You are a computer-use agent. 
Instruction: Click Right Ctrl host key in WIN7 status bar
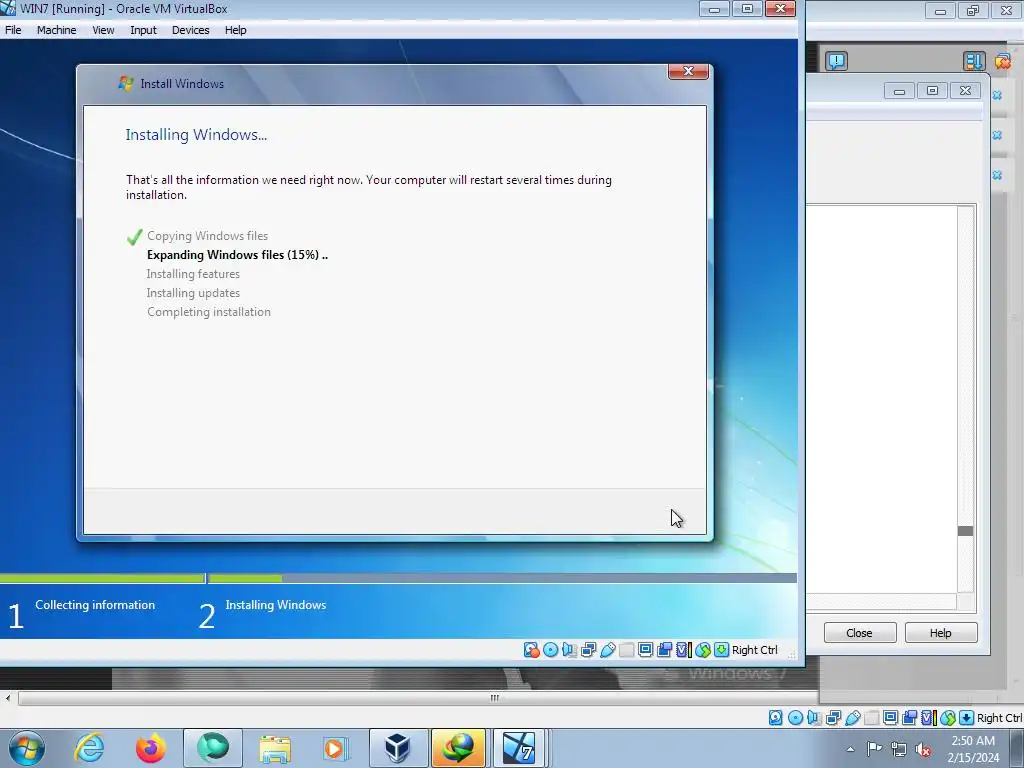coord(754,650)
